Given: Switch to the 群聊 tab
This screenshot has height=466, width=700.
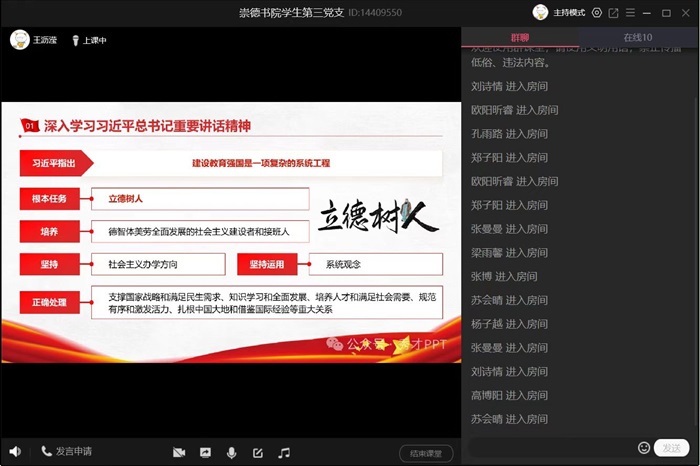Looking at the screenshot, I should [521, 37].
